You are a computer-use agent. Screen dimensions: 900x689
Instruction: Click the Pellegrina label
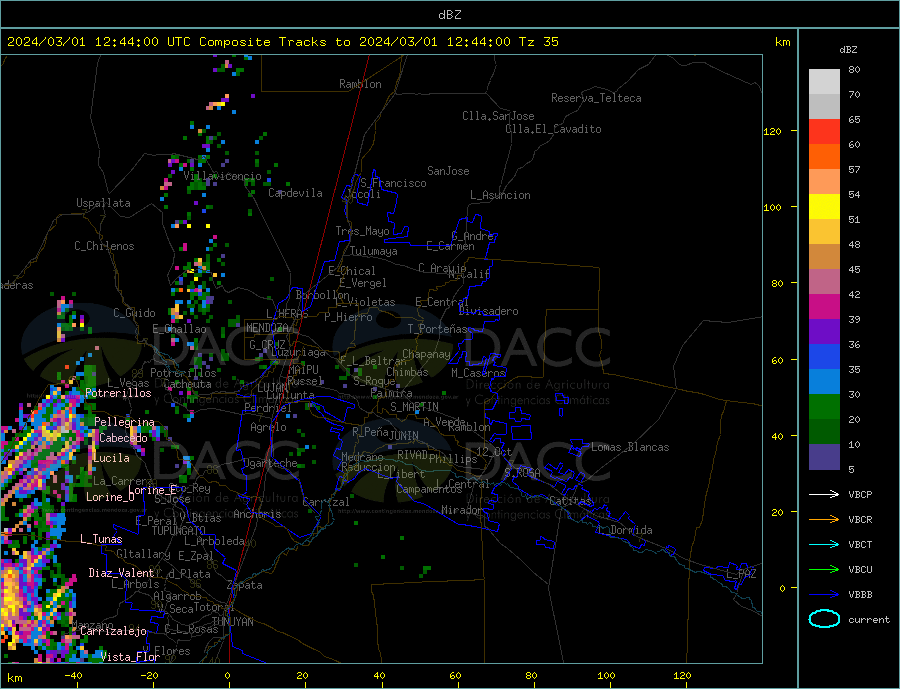pyautogui.click(x=125, y=422)
